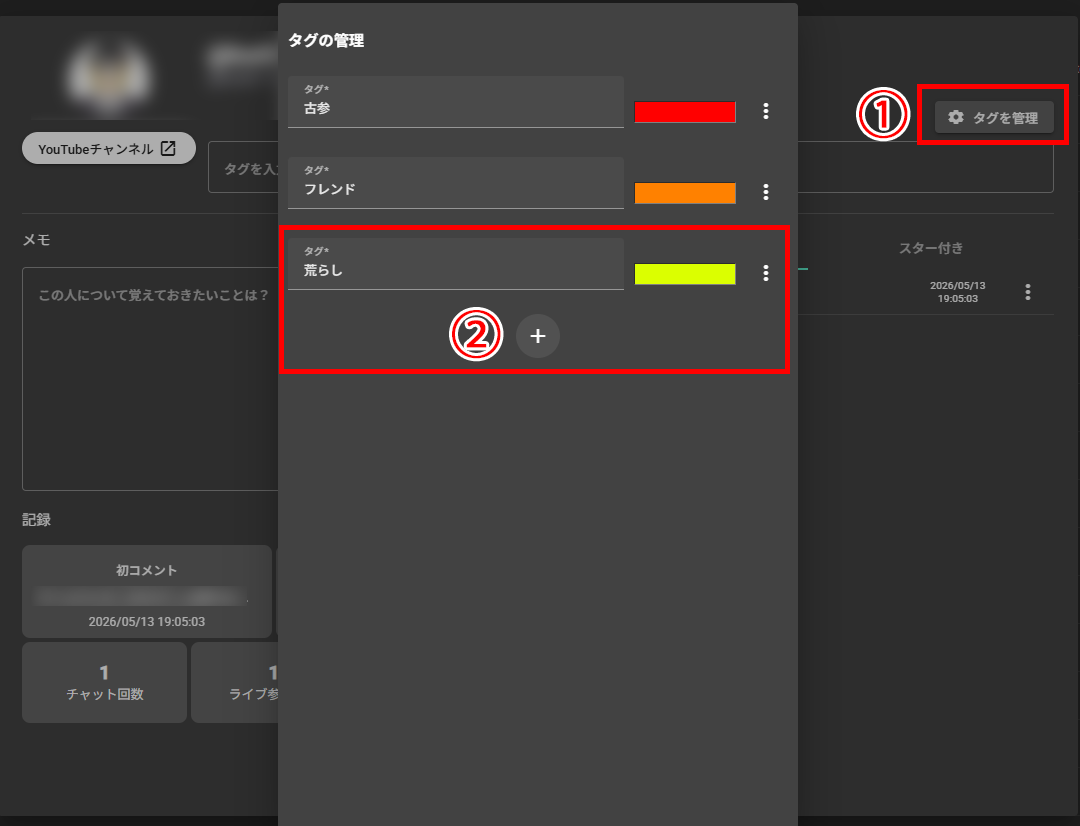
Task: Click the yellow-green swatch for 荒らし
Action: tap(685, 273)
